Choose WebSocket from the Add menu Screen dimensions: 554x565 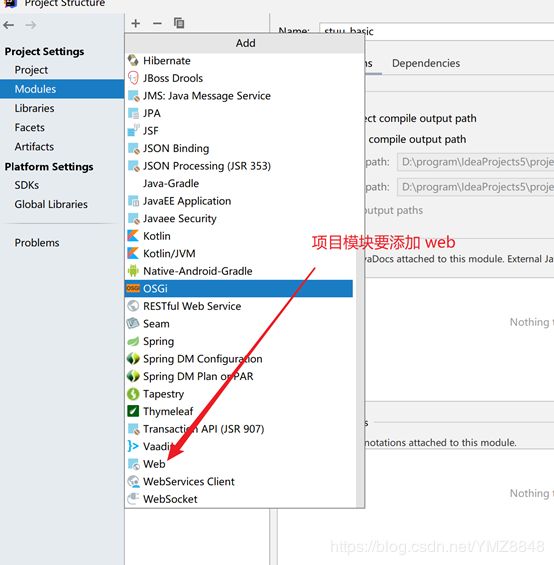[239, 499]
